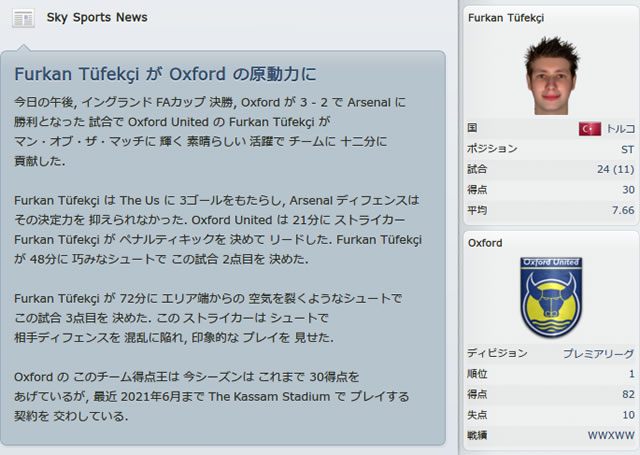Select the 試合 value 24 (11)
Image resolution: width=640 pixels, height=455 pixels.
(615, 169)
